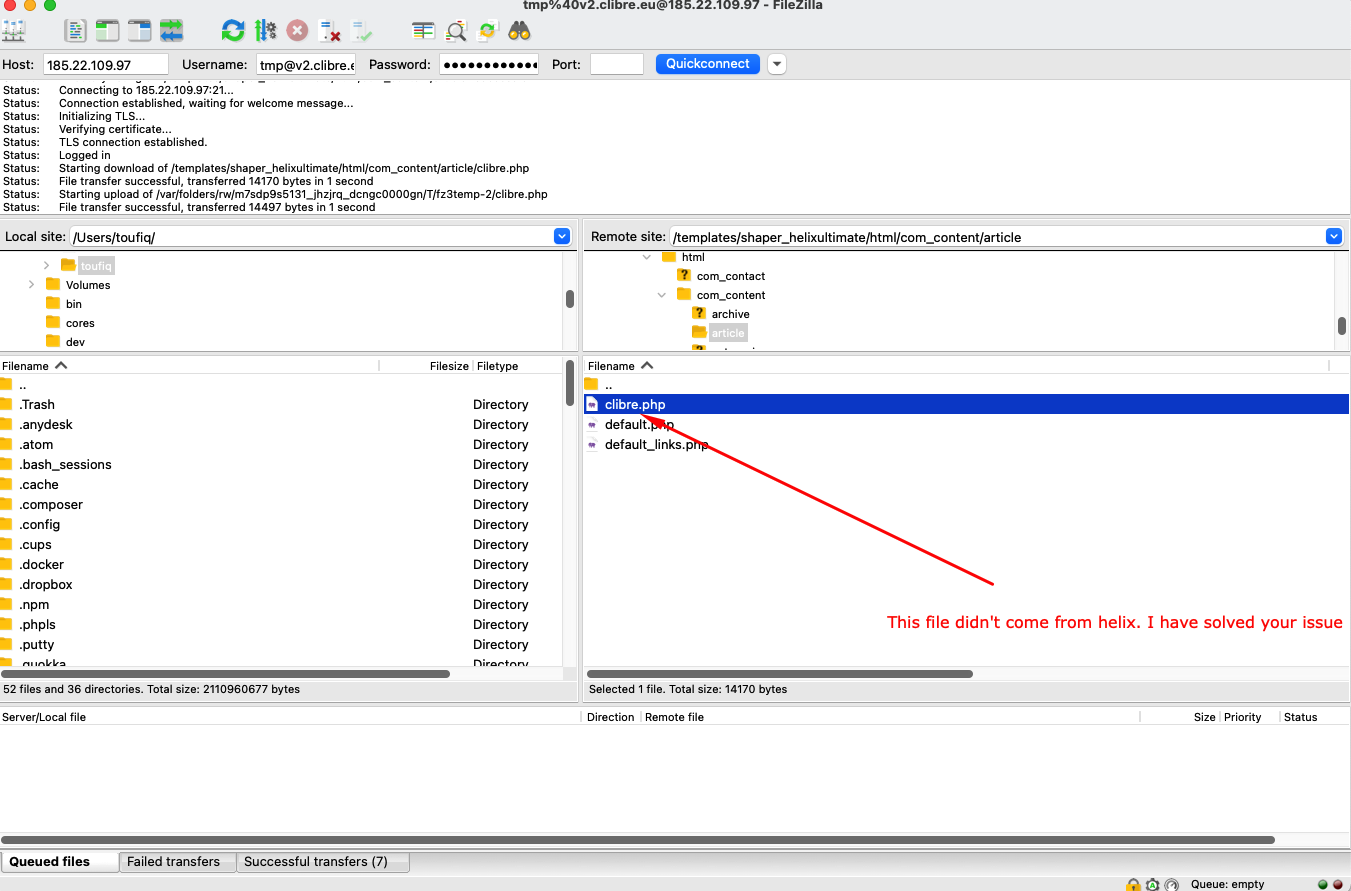Toggle synchronized browsing icon

pos(487,31)
